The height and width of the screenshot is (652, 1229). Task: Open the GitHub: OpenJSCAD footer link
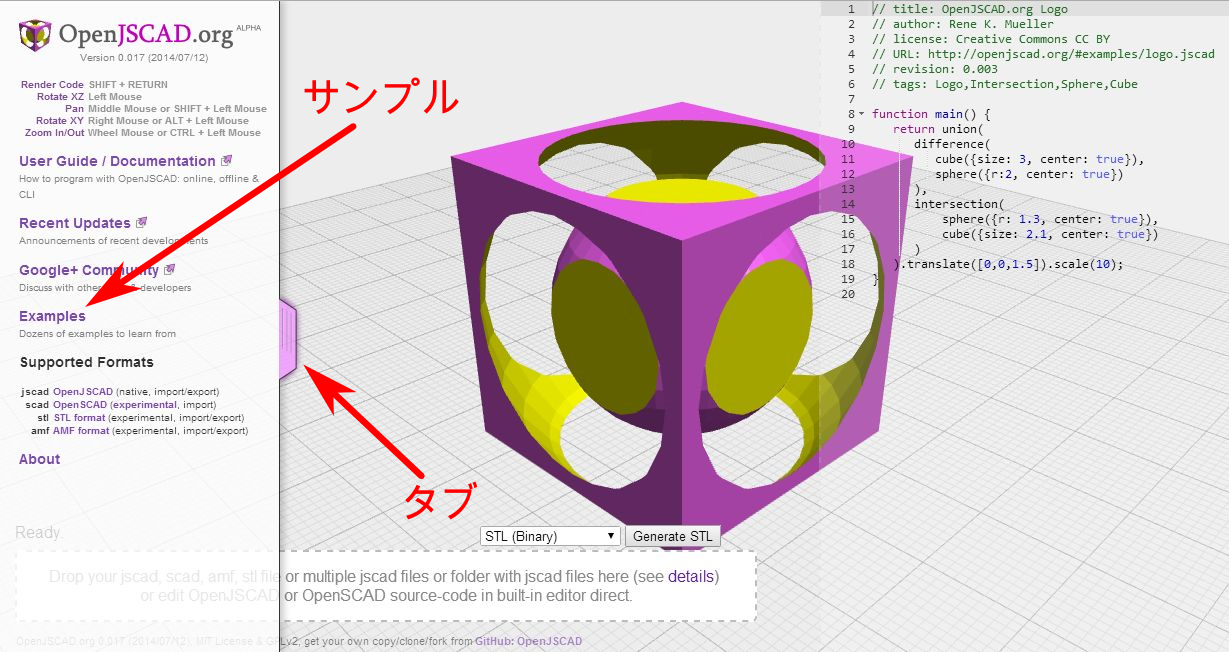tap(528, 641)
